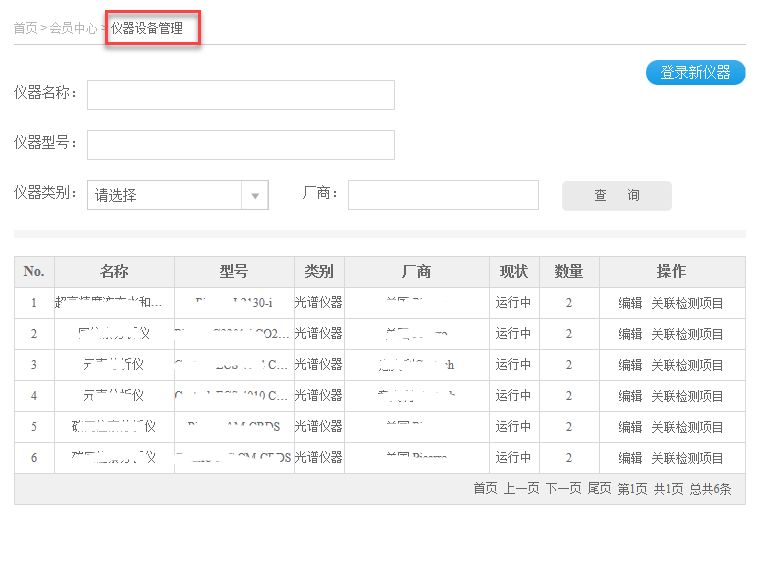Click the 名称 column header
The height and width of the screenshot is (576, 766).
(x=114, y=272)
